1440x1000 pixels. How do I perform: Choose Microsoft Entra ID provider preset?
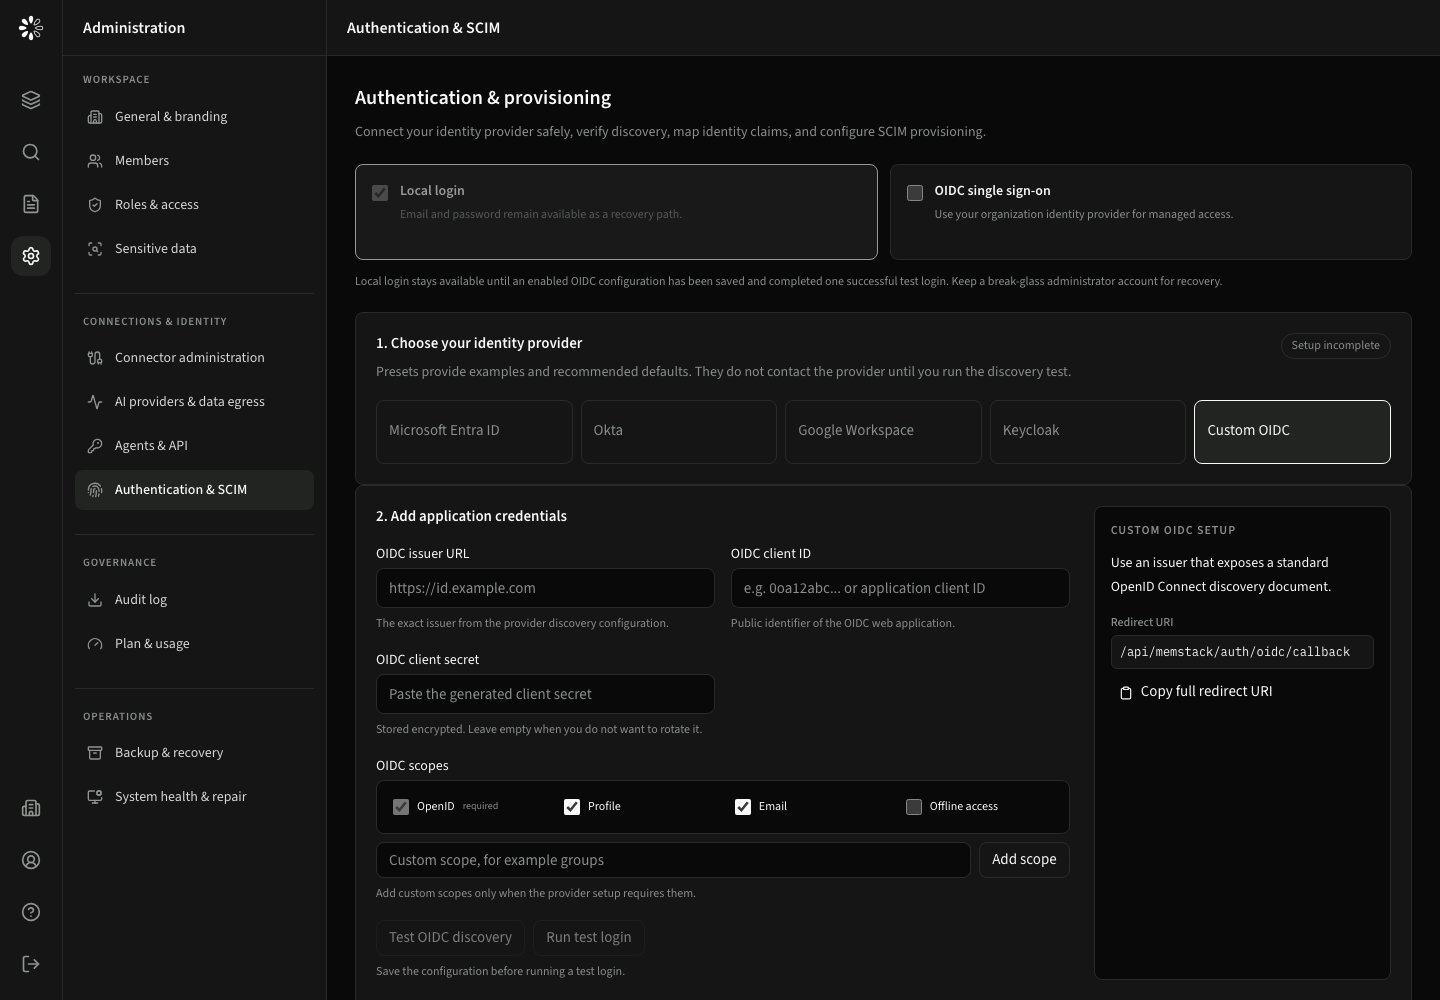474,432
